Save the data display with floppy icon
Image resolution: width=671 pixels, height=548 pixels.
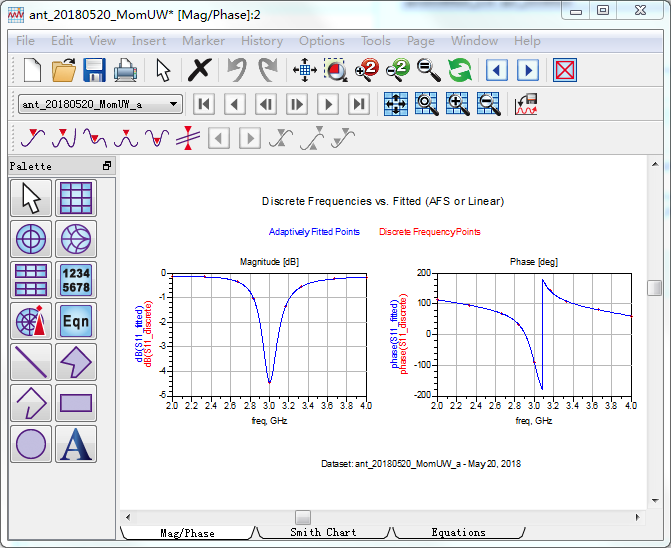click(95, 70)
